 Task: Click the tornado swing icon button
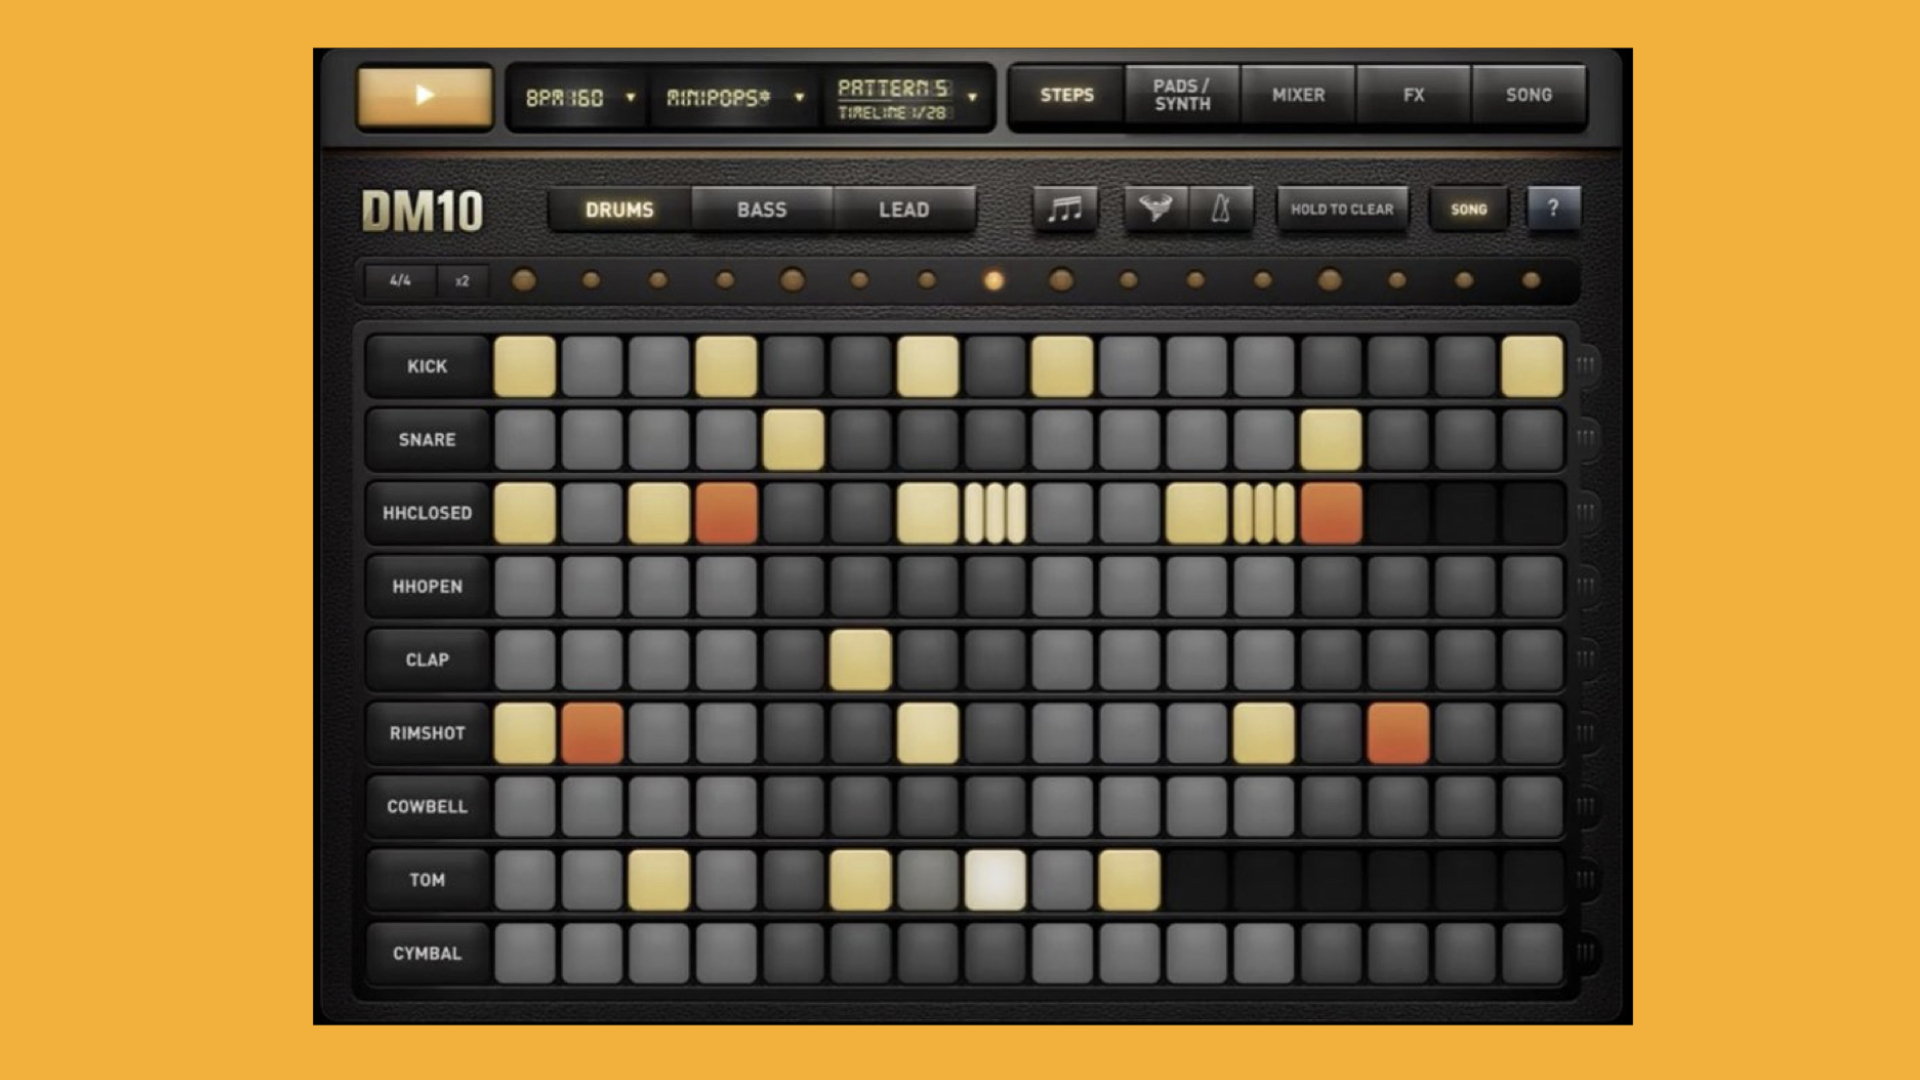[1156, 209]
